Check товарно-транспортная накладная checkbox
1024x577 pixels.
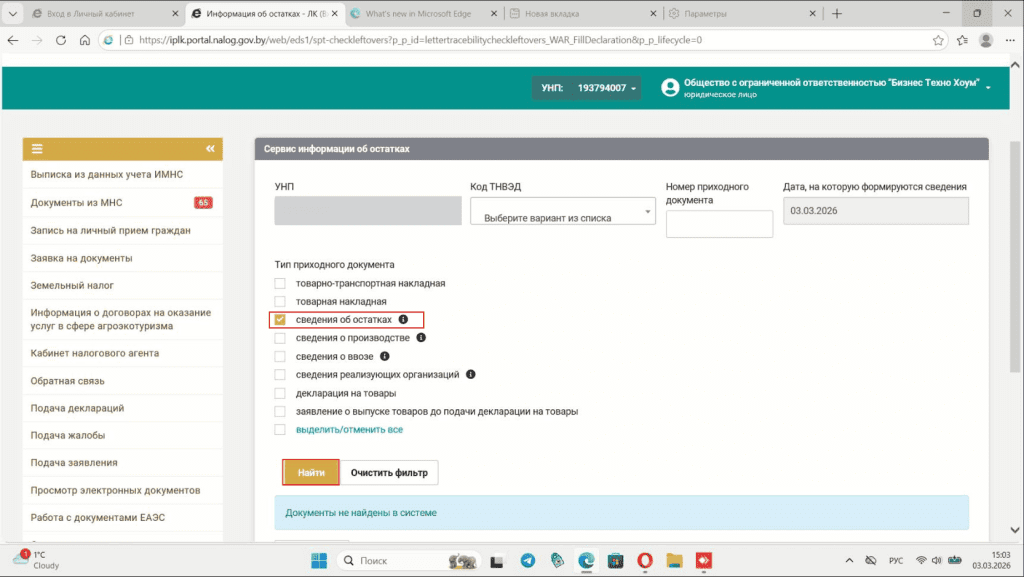280,283
